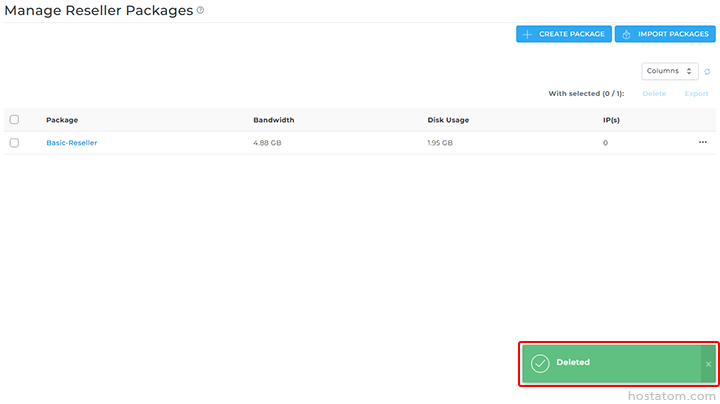Sort by the Disk Usage column header
Image resolution: width=720 pixels, height=404 pixels.
[448, 120]
